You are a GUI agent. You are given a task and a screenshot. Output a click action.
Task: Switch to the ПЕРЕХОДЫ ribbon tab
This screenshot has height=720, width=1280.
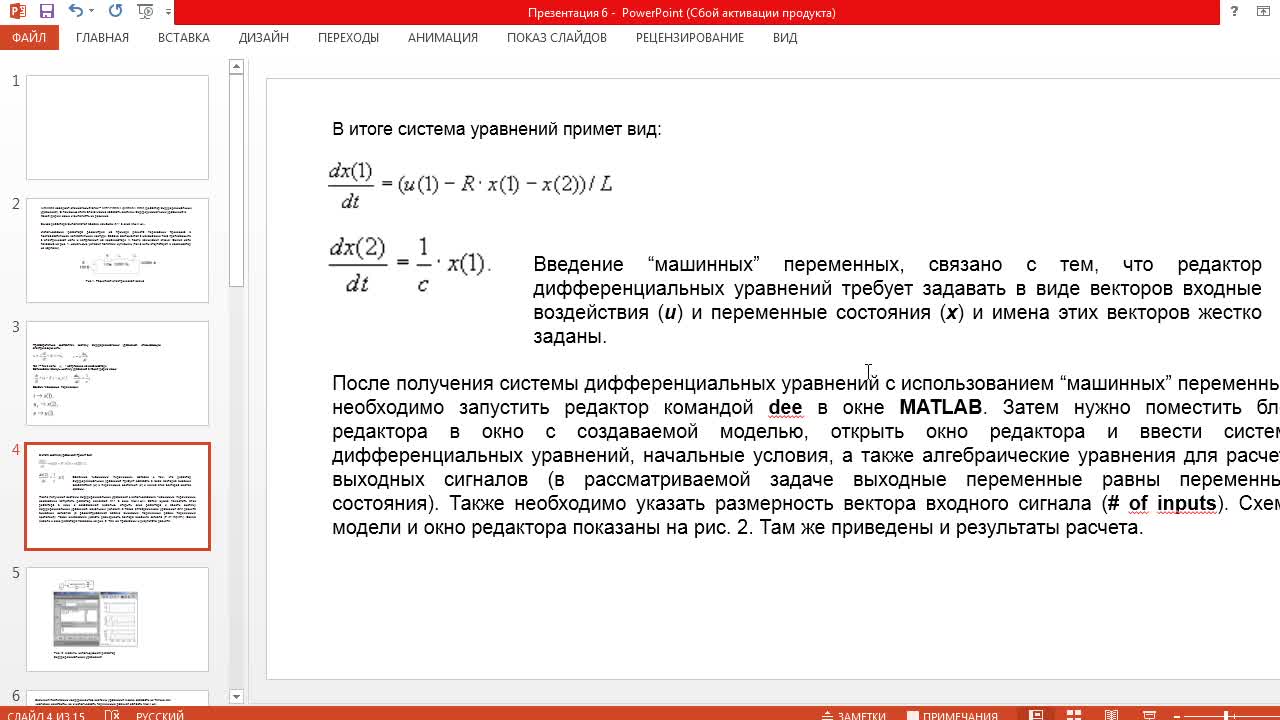click(348, 37)
